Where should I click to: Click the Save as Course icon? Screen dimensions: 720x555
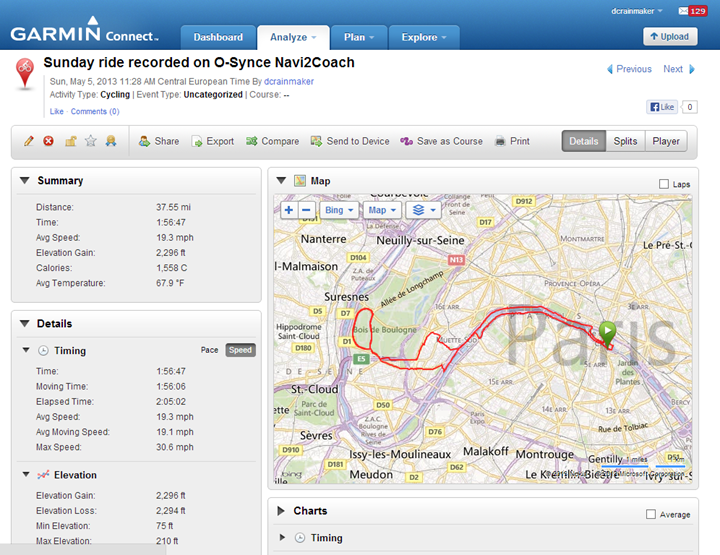click(406, 141)
